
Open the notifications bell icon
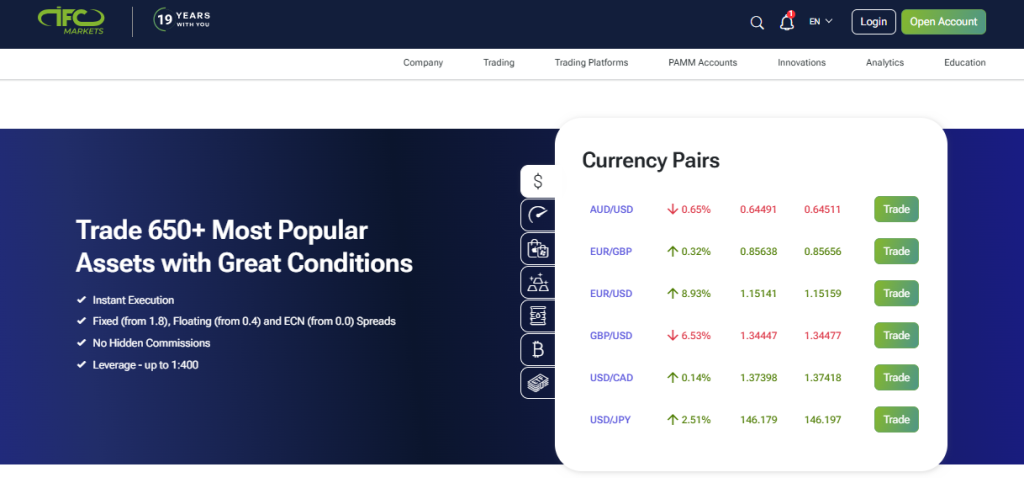click(x=786, y=23)
